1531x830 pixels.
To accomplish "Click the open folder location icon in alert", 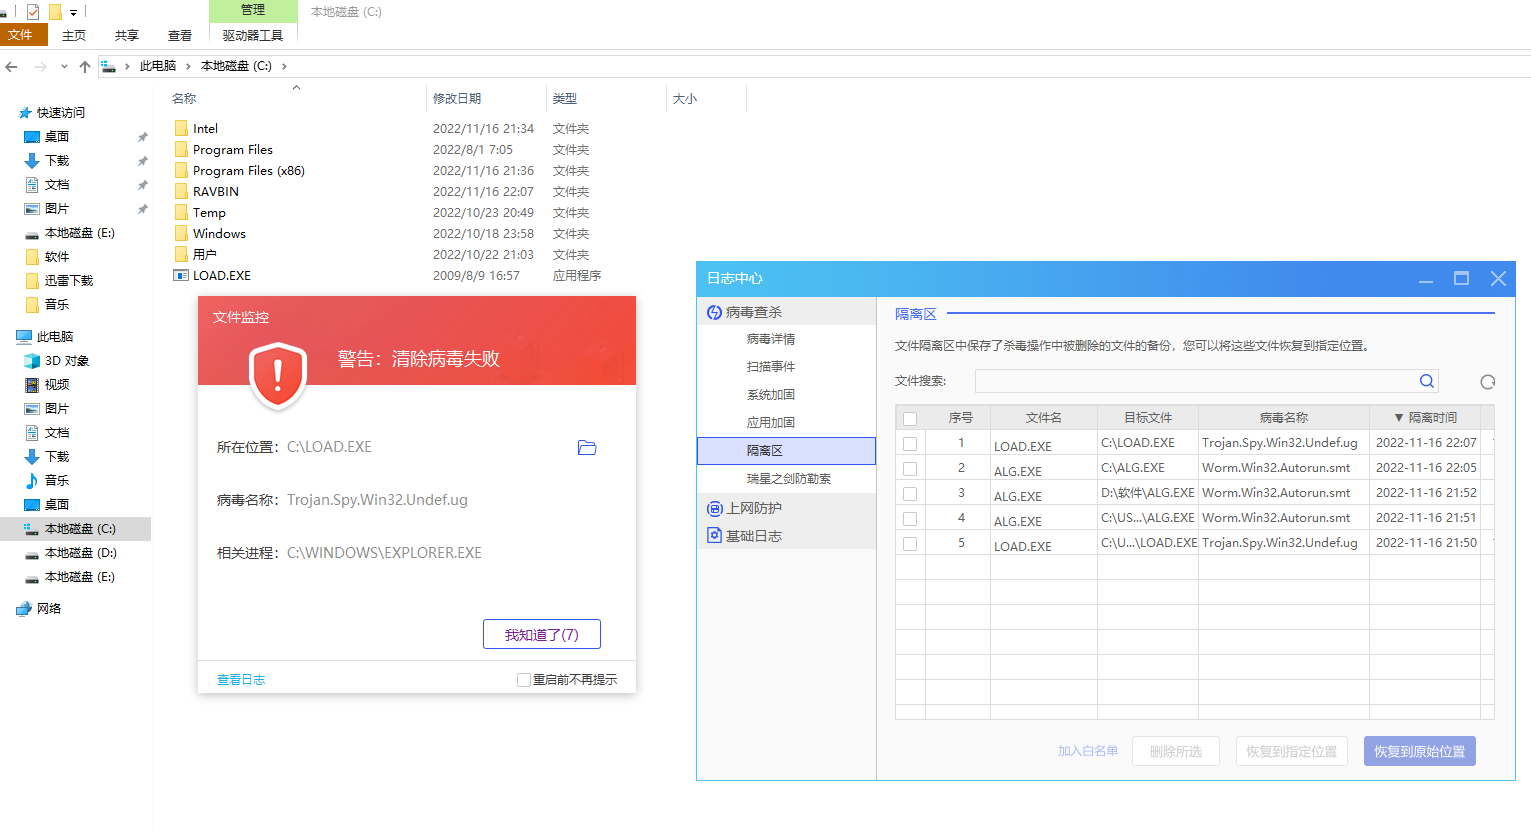I will [x=587, y=448].
